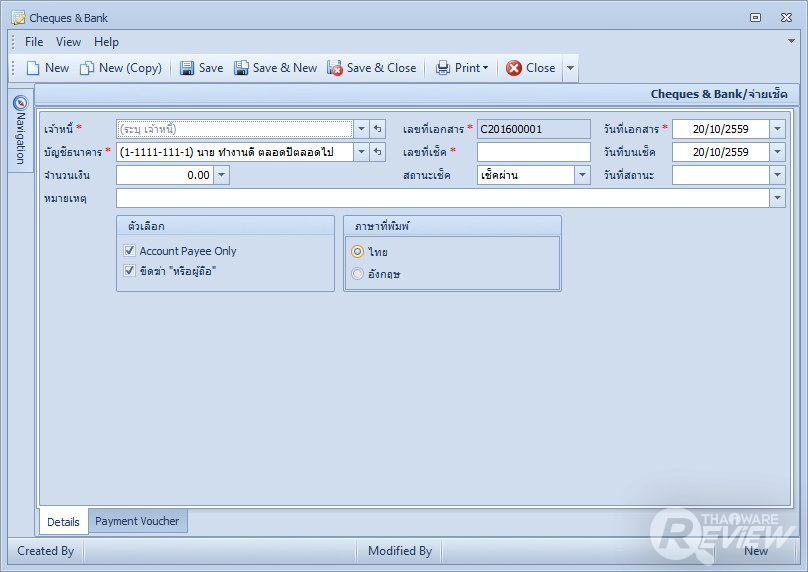Click Save & New toolbar button
Viewport: 808px width, 572px height.
tap(276, 68)
